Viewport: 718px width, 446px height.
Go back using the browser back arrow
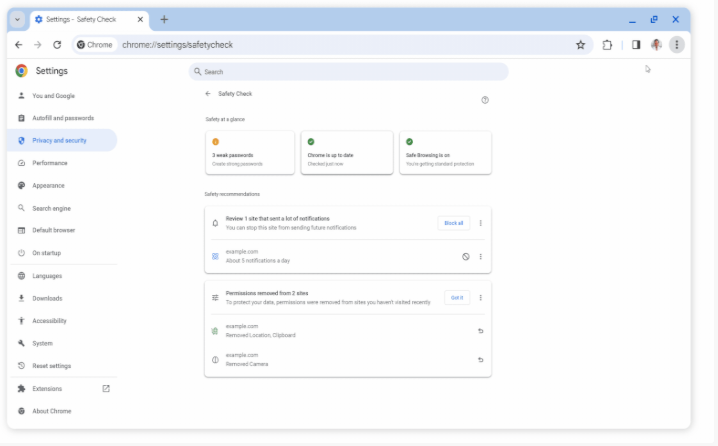[x=19, y=45]
